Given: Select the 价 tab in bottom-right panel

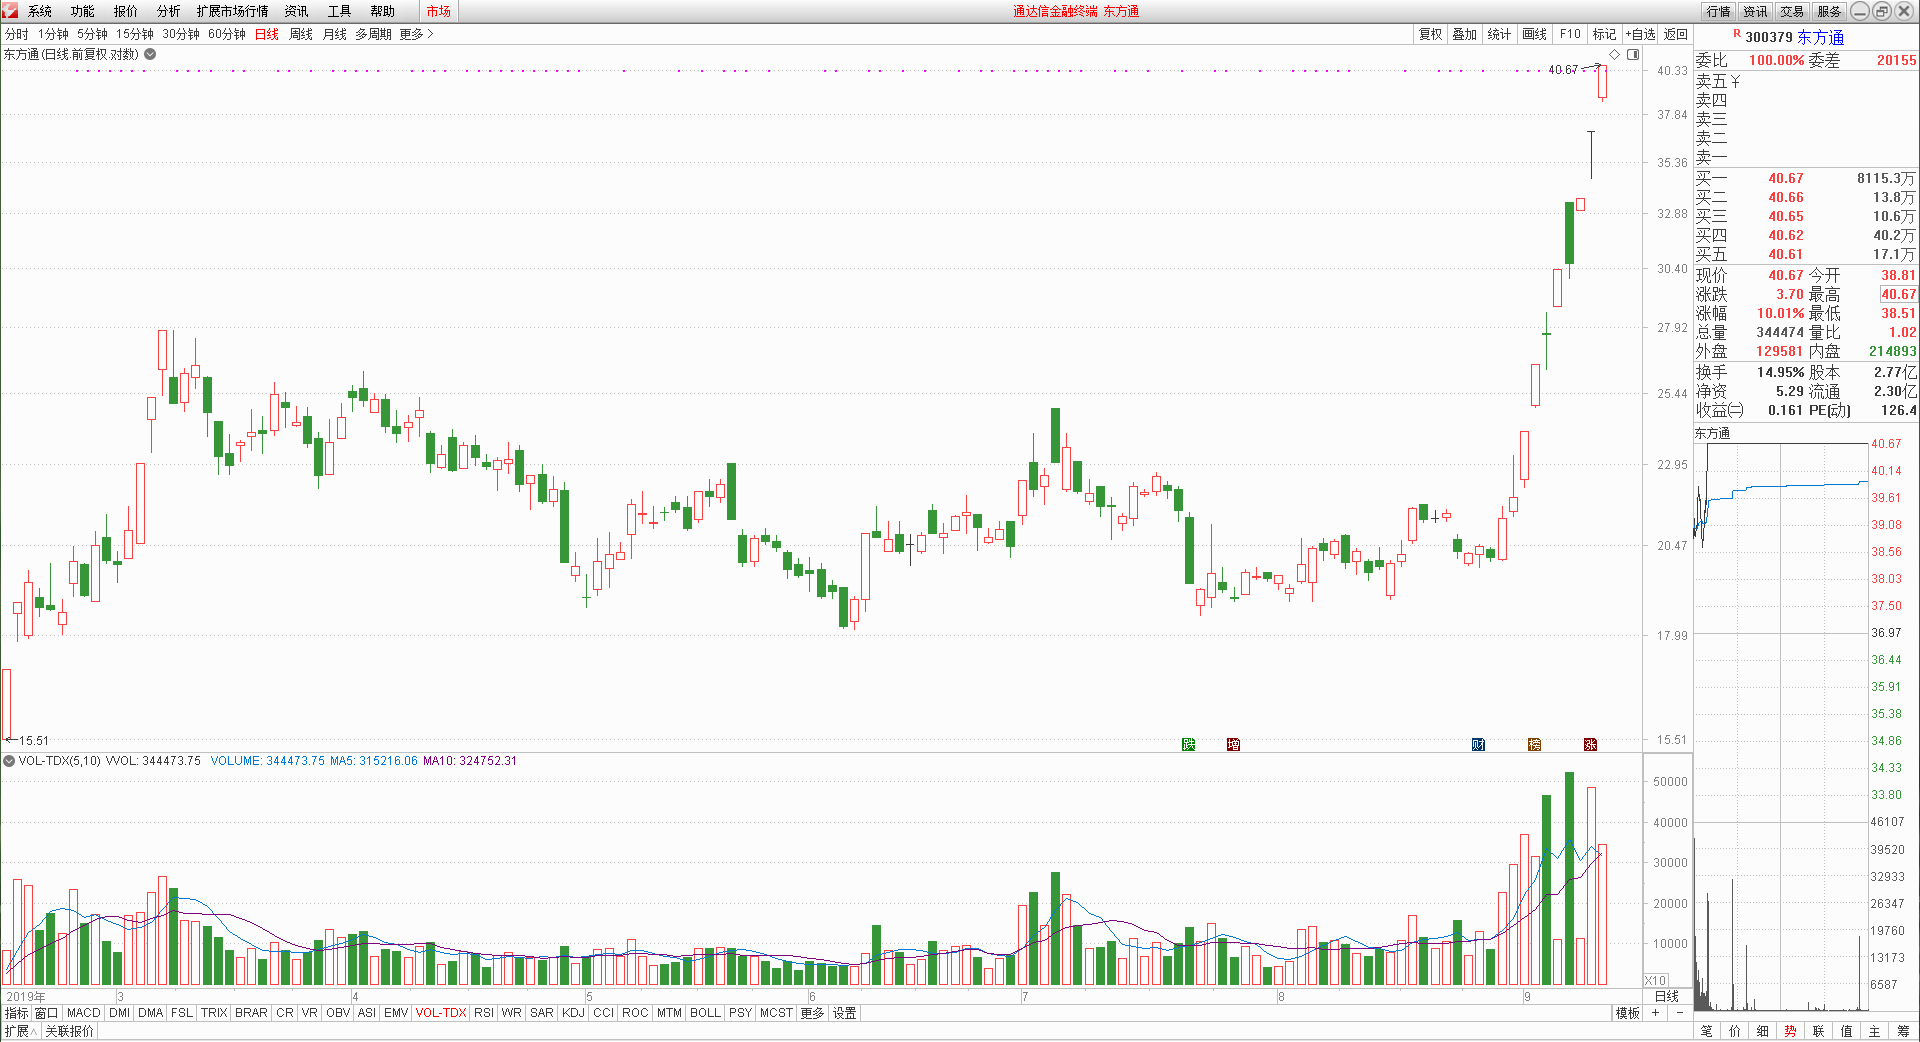Looking at the screenshot, I should 1735,1031.
